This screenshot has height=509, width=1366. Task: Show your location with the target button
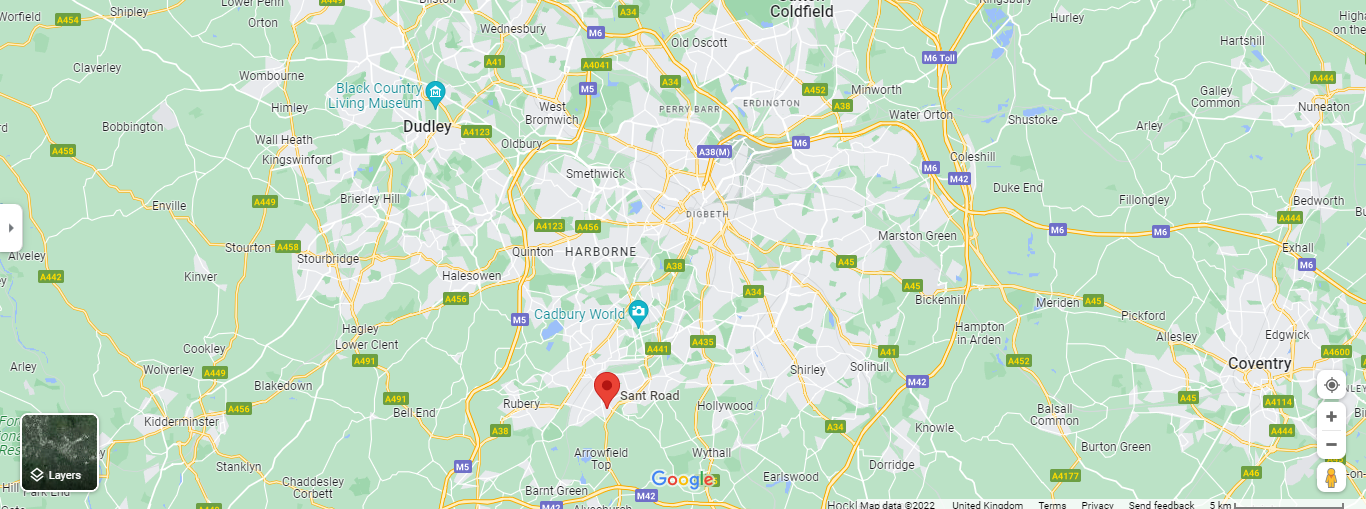(x=1331, y=385)
